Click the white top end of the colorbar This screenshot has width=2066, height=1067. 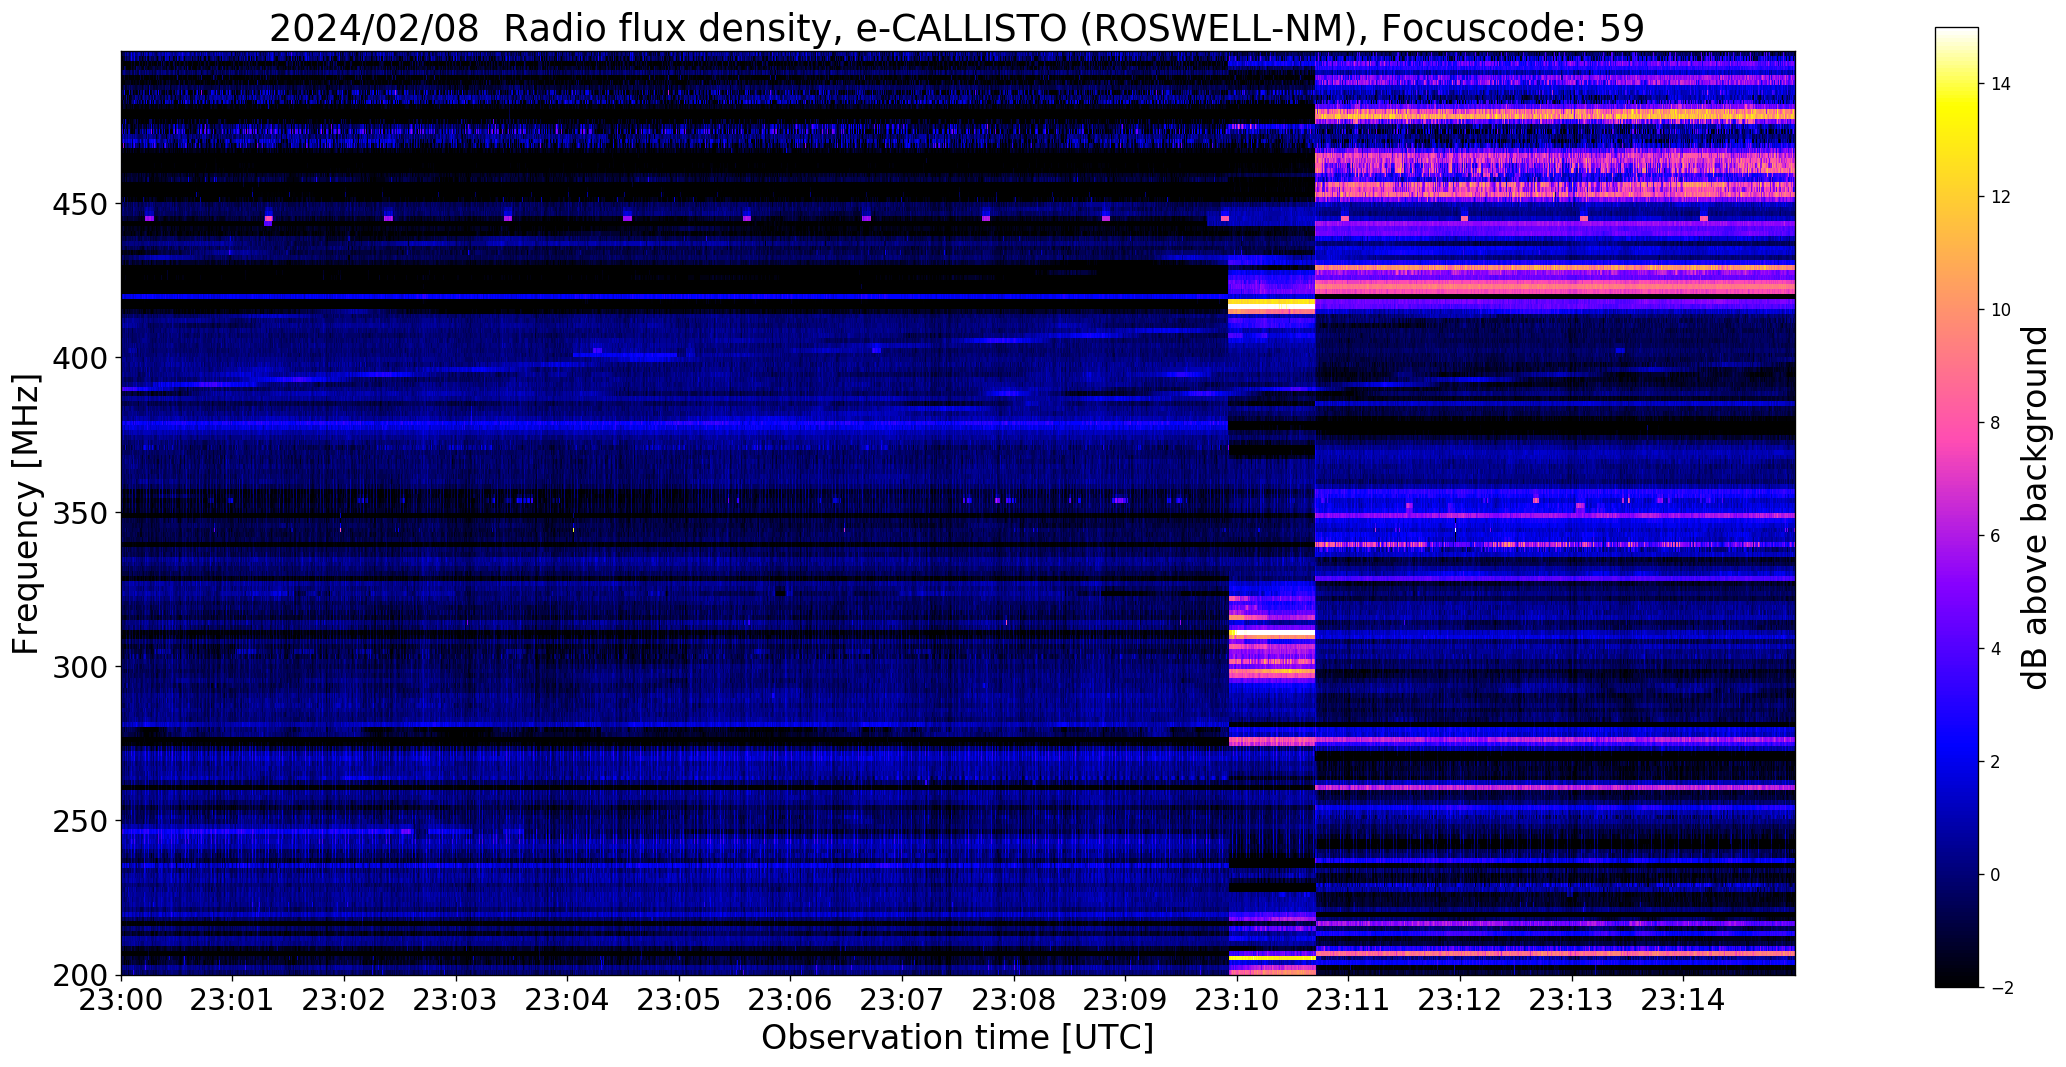(x=1957, y=33)
